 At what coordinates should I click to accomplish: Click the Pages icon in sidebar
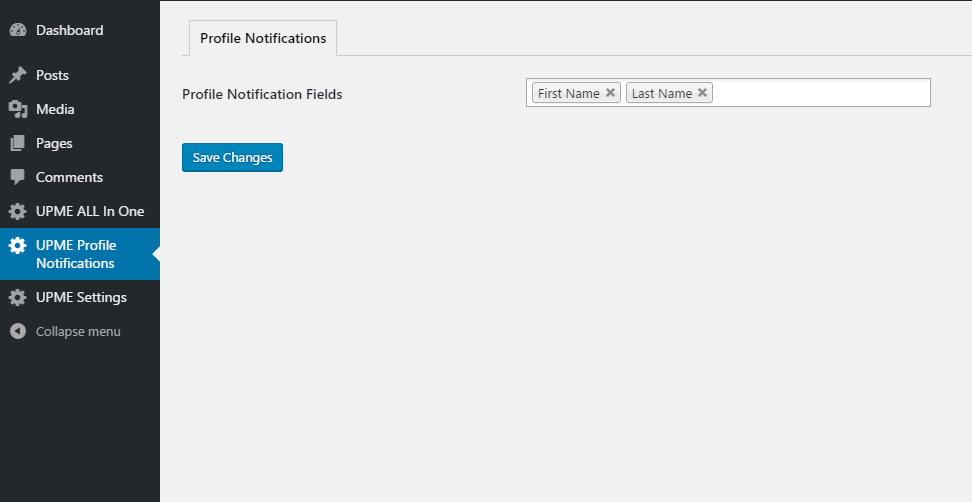coord(18,143)
